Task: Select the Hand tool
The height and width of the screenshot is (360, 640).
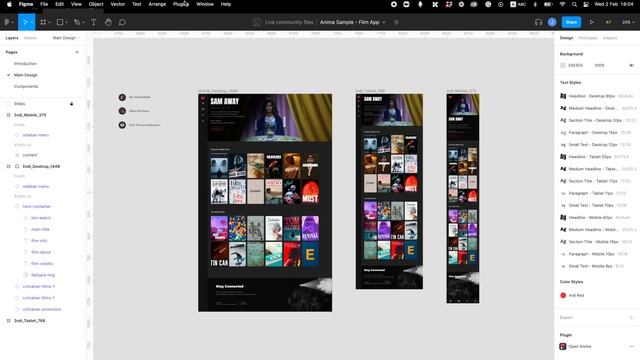Action: pos(108,22)
